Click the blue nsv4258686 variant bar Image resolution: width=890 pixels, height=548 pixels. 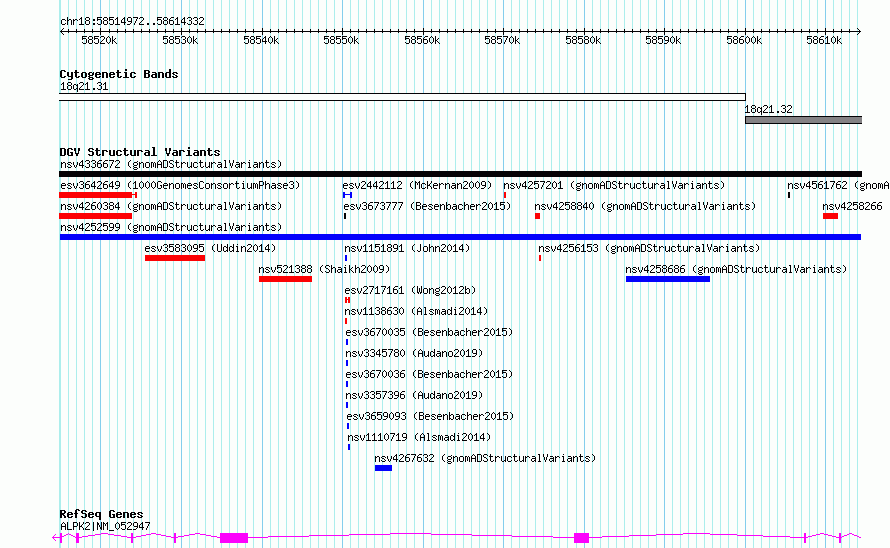tap(668, 279)
